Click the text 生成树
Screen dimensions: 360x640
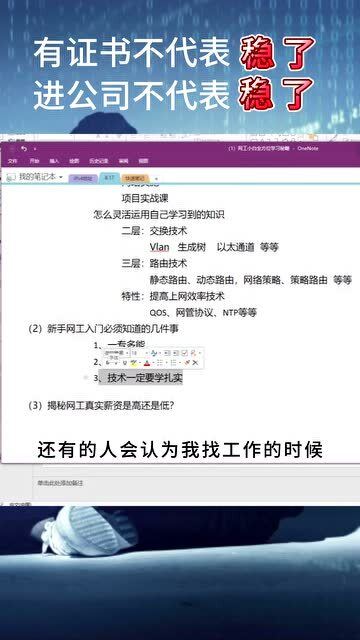click(x=192, y=247)
